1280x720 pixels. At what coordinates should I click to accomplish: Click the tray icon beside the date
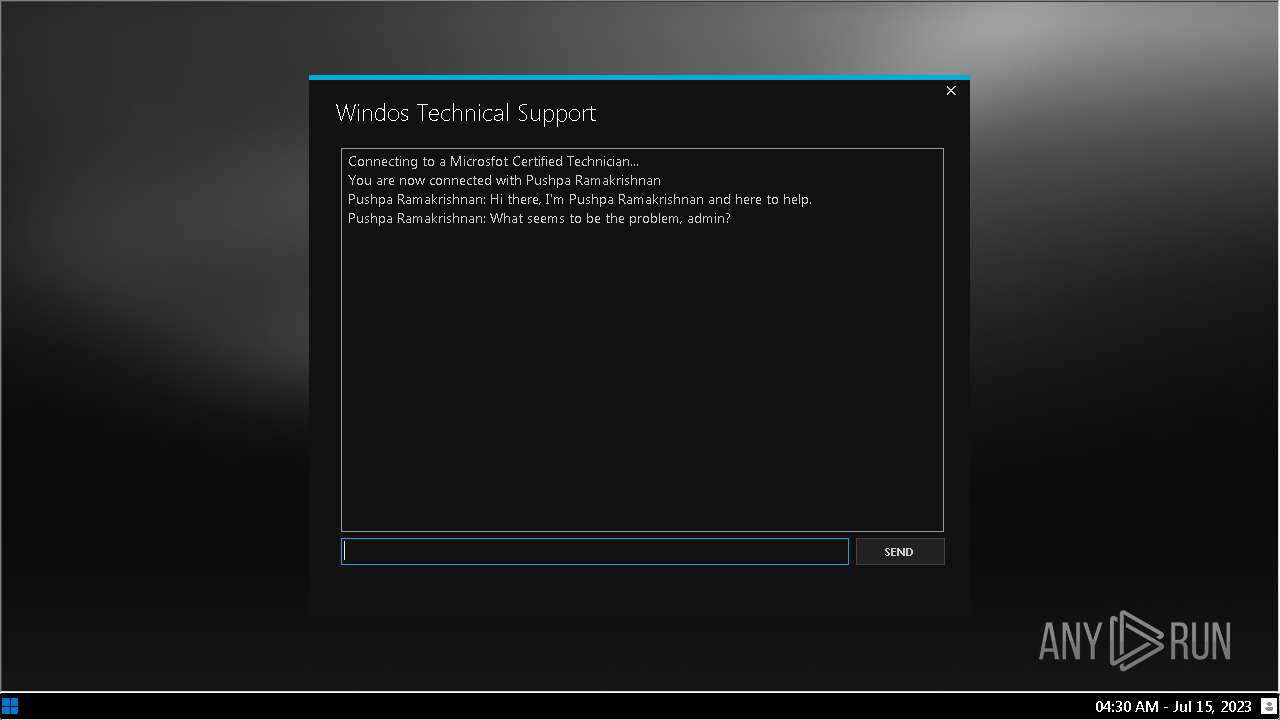(1268, 706)
